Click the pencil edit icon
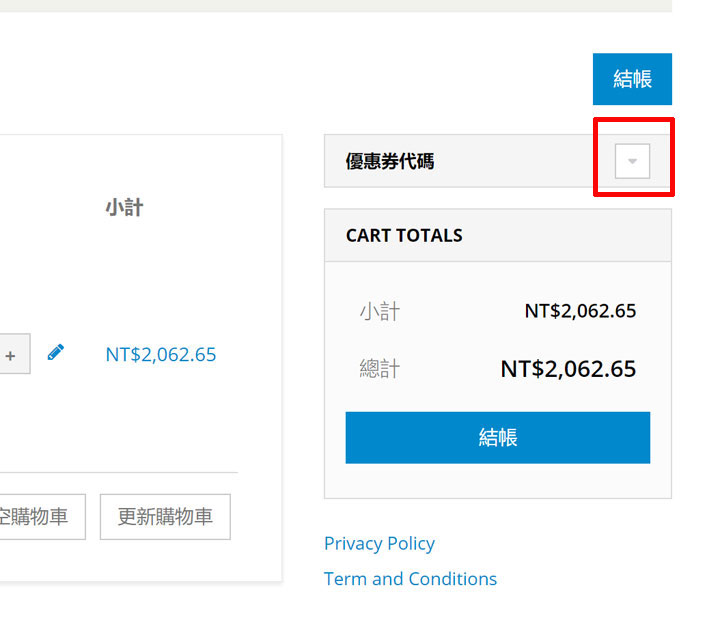This screenshot has width=720, height=620. pos(56,352)
